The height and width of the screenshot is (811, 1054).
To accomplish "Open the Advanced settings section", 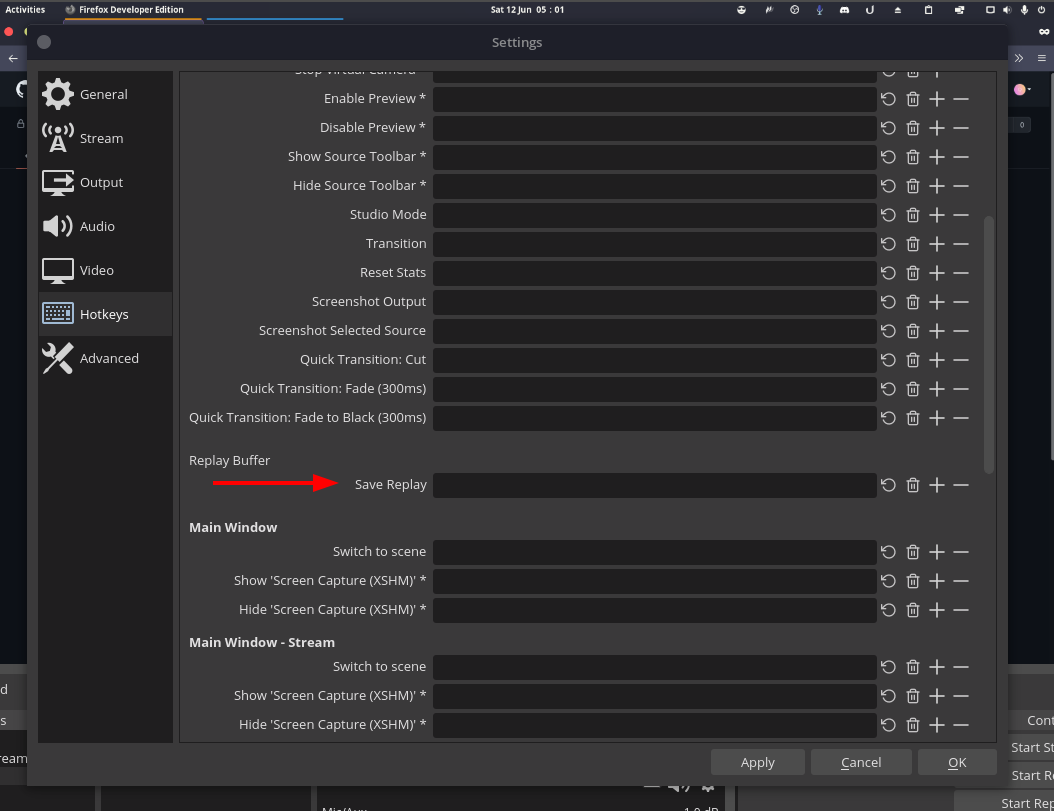I will tap(105, 358).
